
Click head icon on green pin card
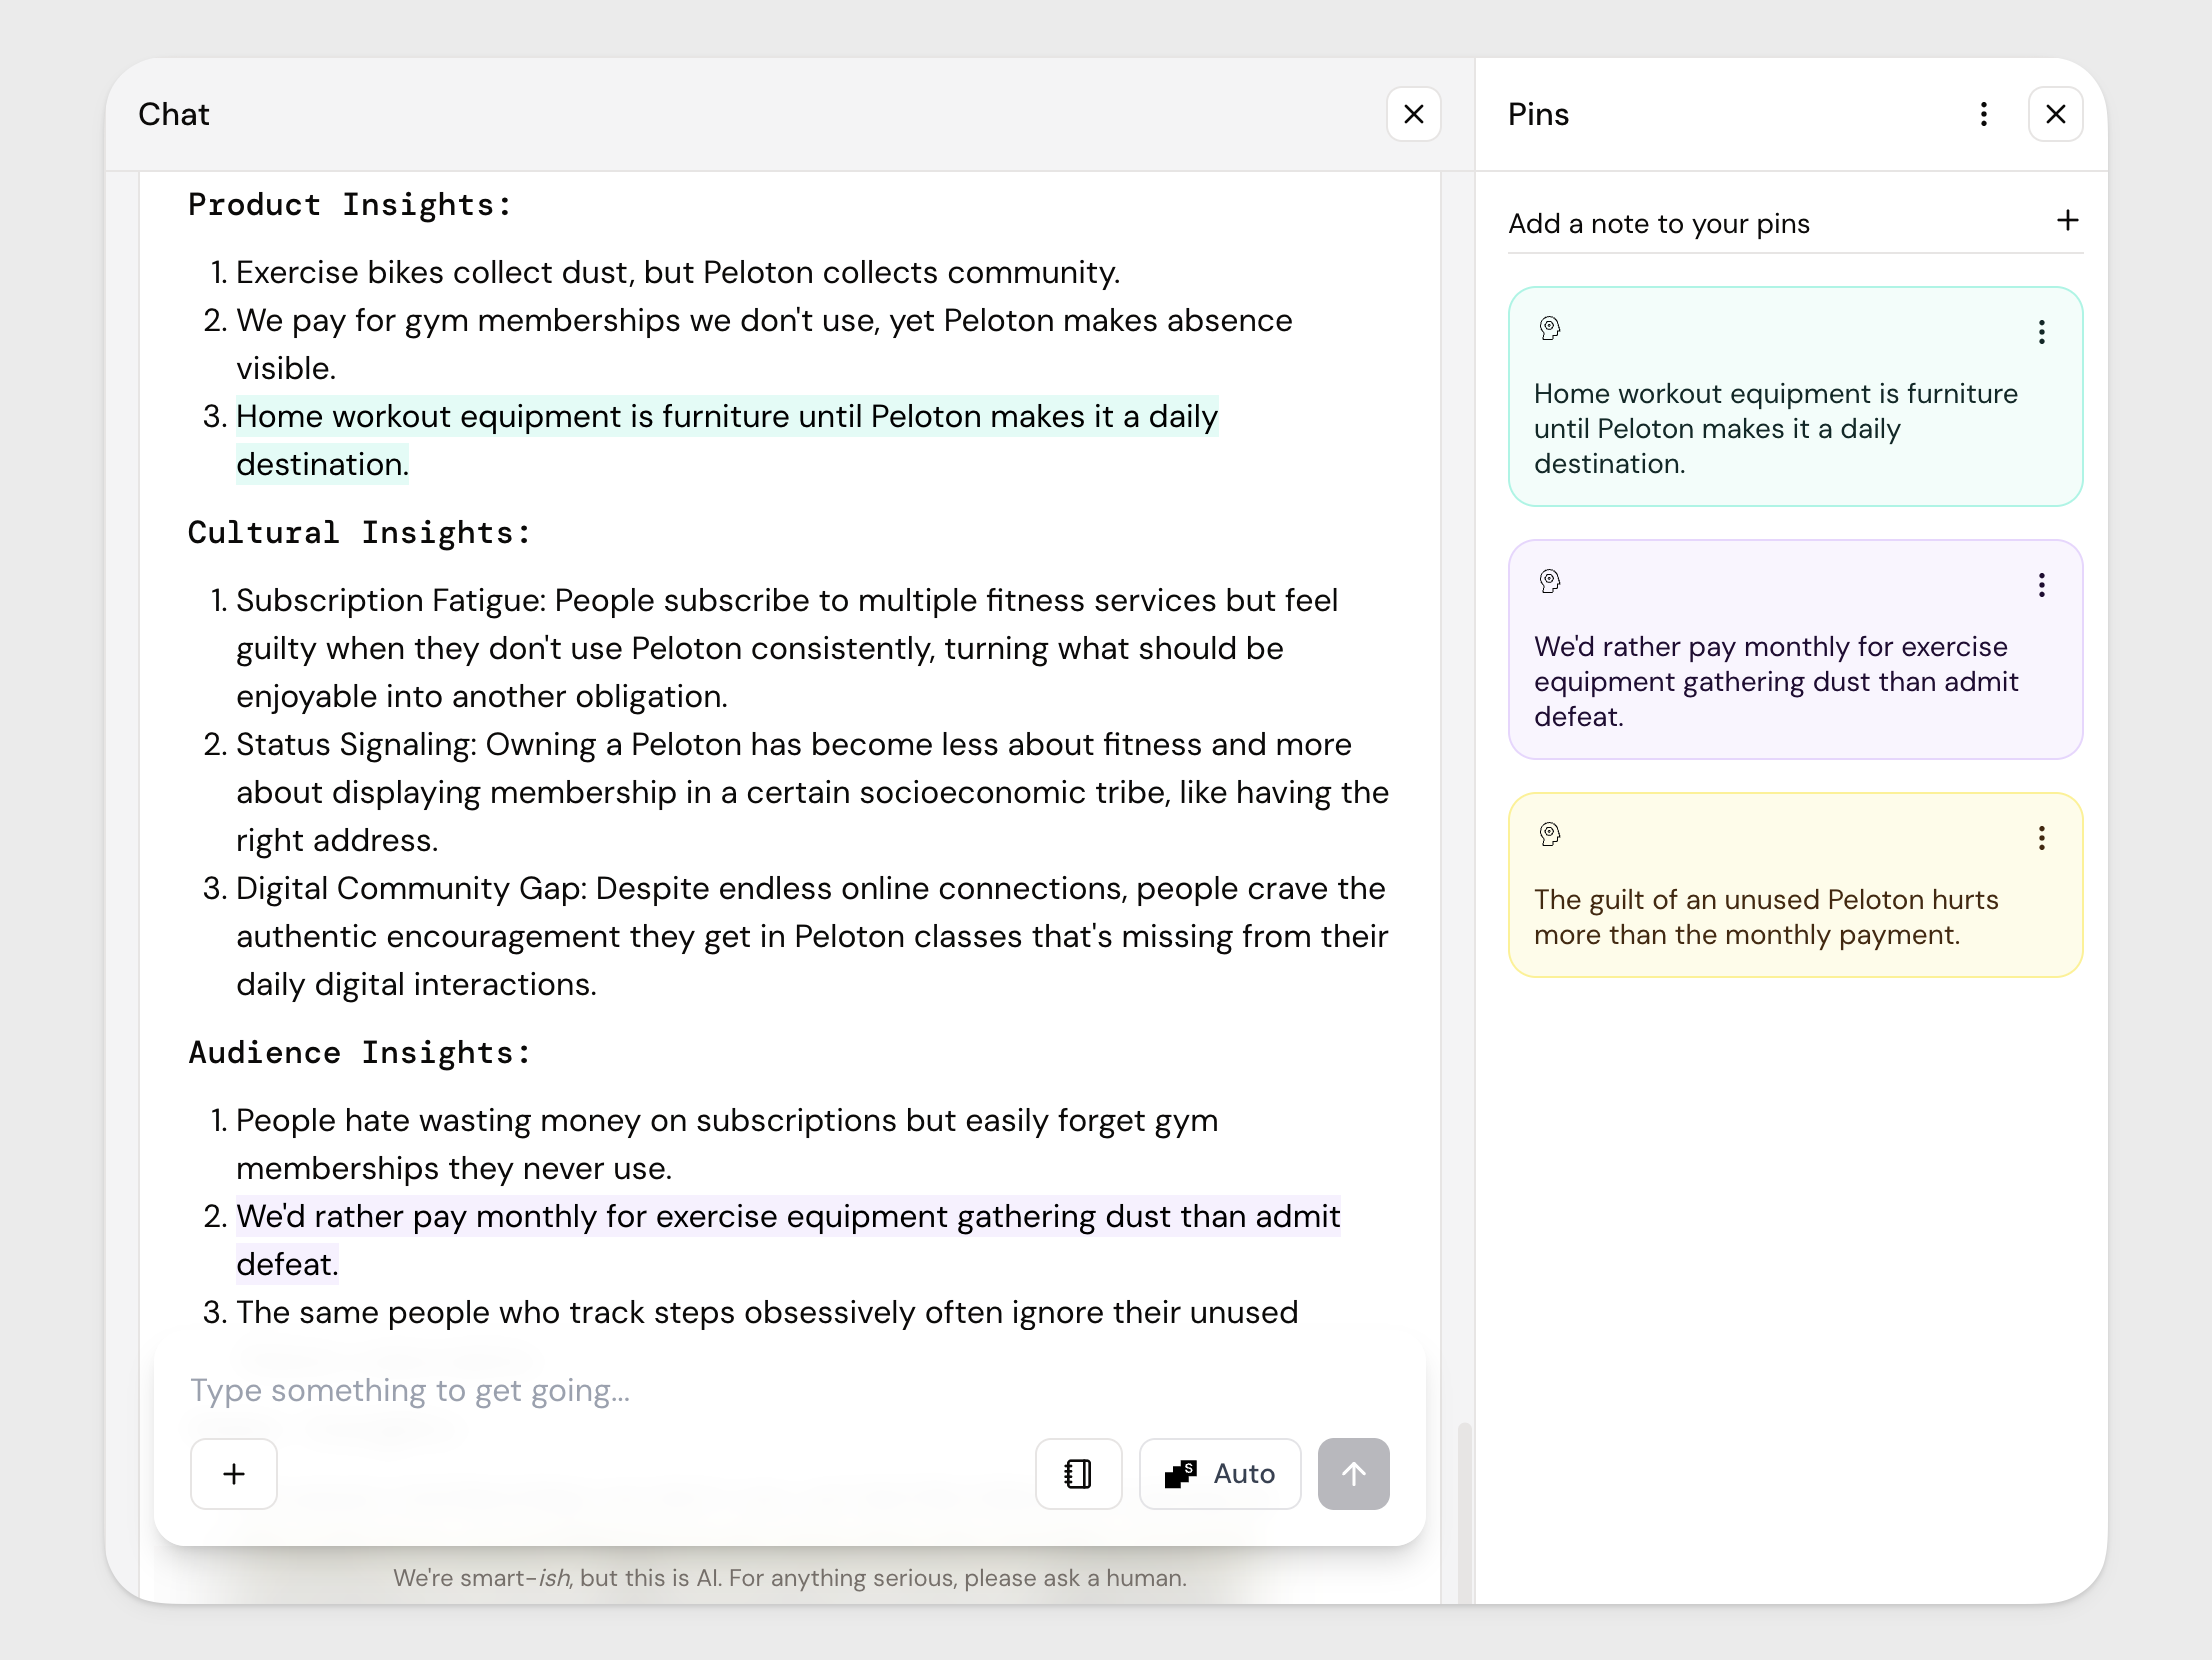coord(1550,328)
